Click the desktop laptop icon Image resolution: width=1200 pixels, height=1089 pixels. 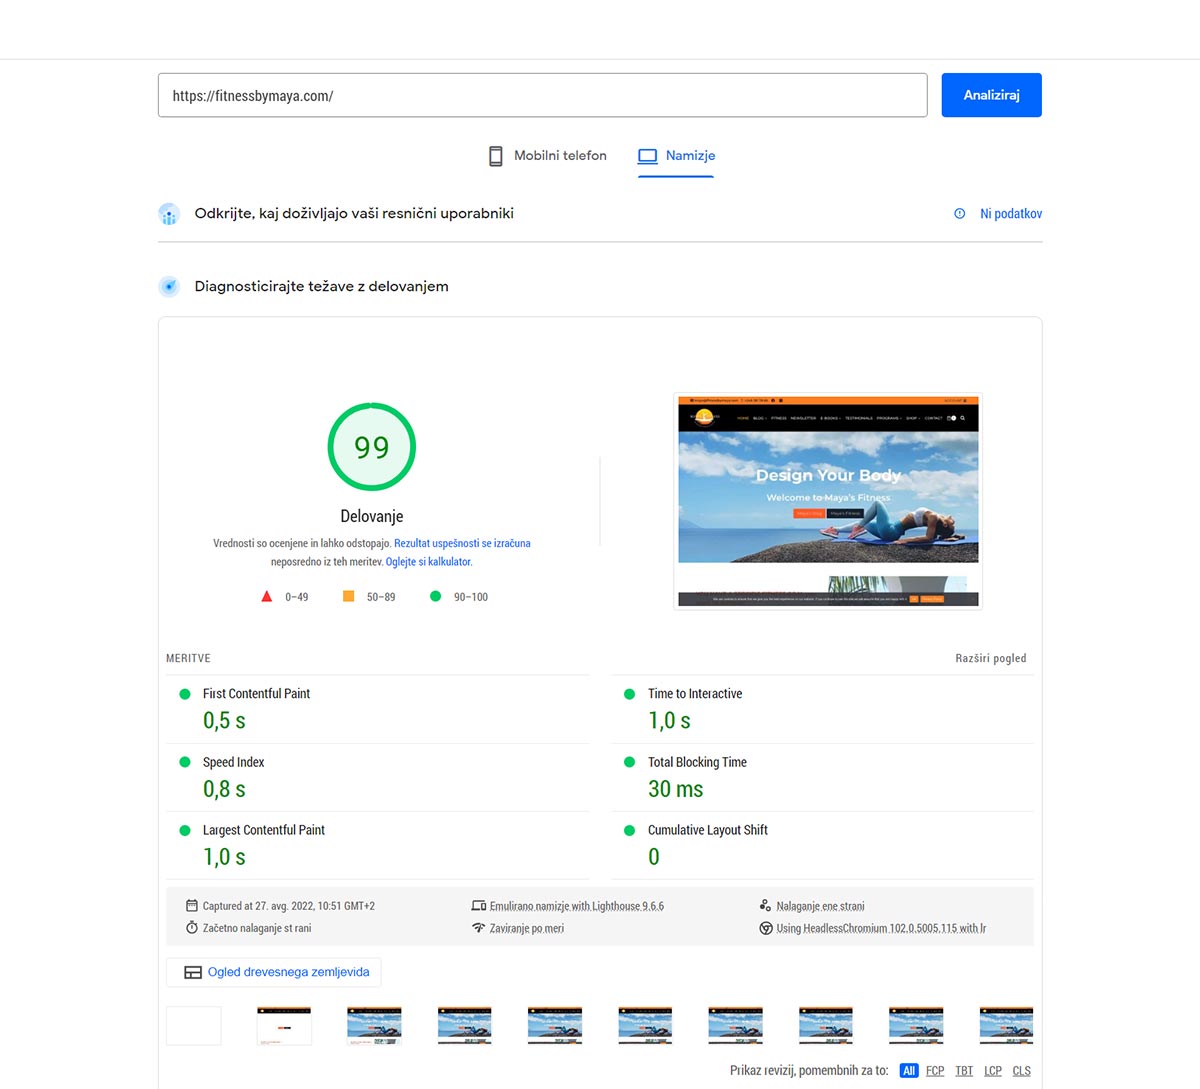coord(648,156)
